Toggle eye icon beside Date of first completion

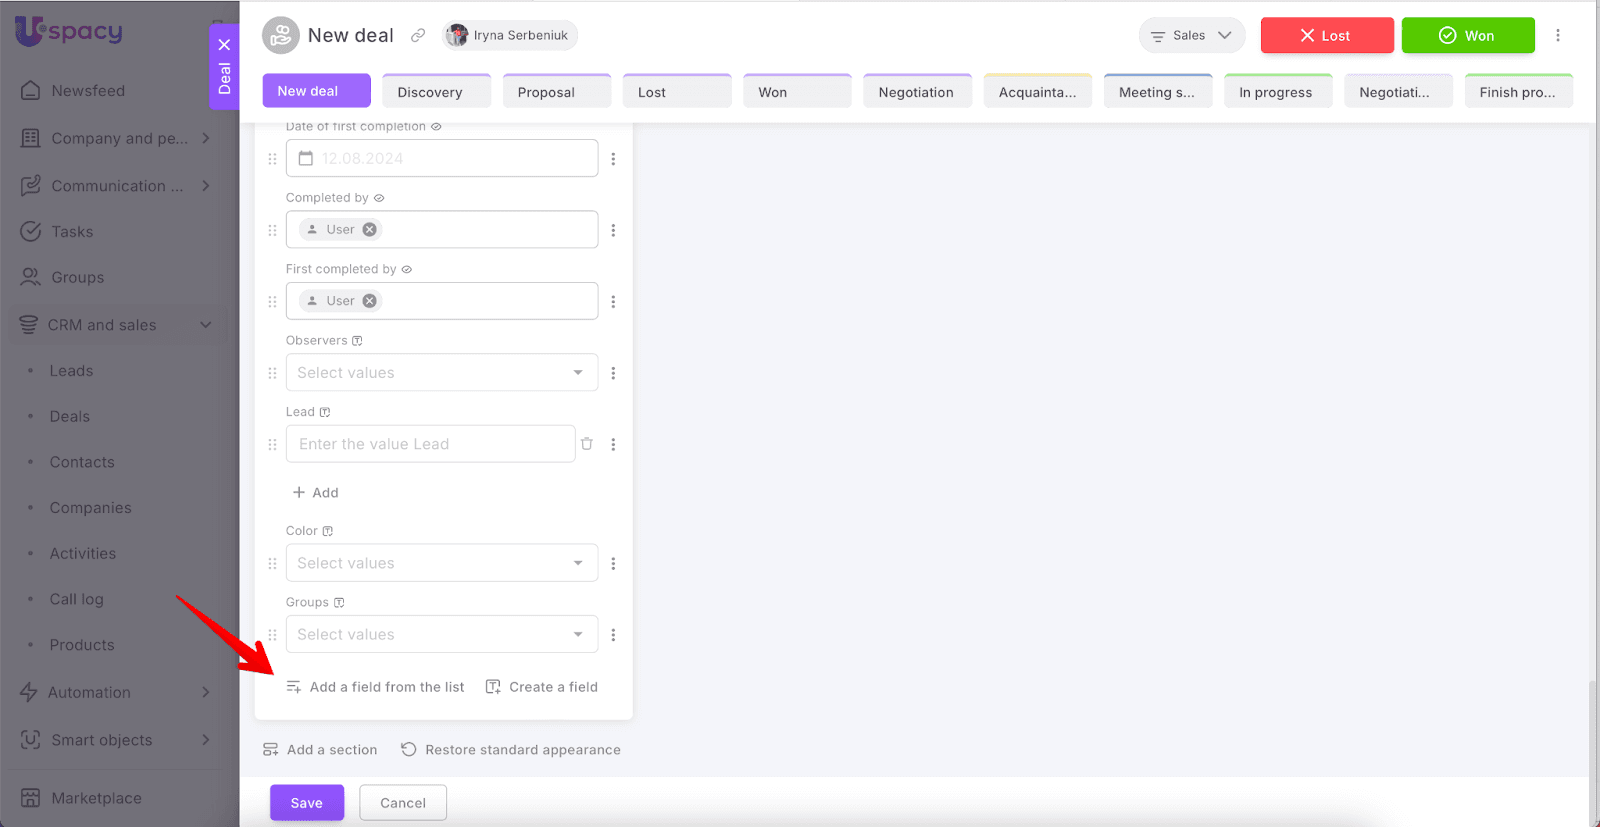tap(436, 127)
